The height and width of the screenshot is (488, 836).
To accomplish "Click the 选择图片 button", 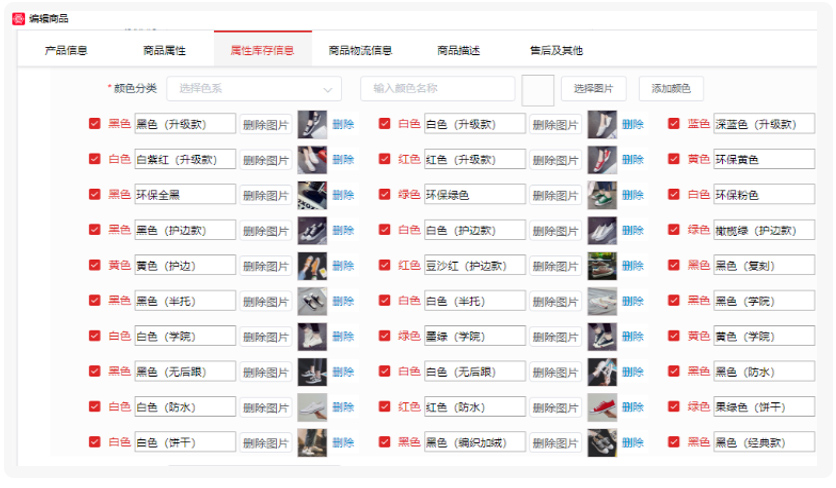I will (593, 89).
